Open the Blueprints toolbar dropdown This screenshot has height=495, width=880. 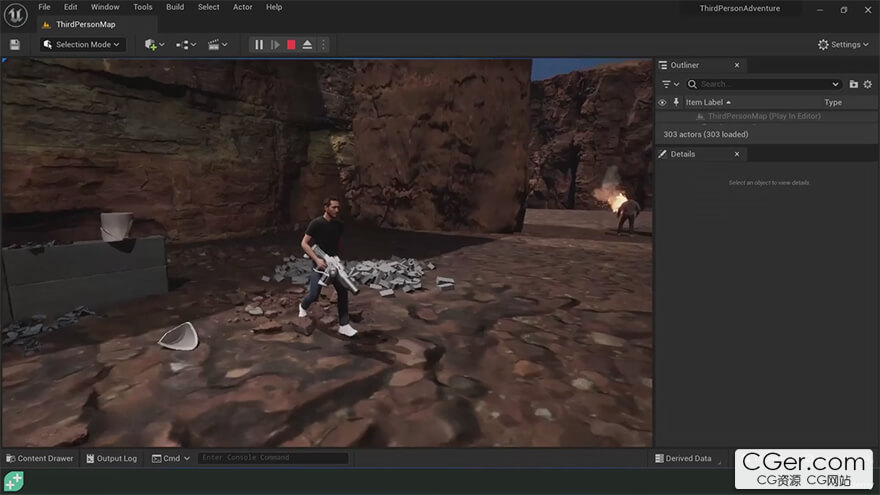186,44
